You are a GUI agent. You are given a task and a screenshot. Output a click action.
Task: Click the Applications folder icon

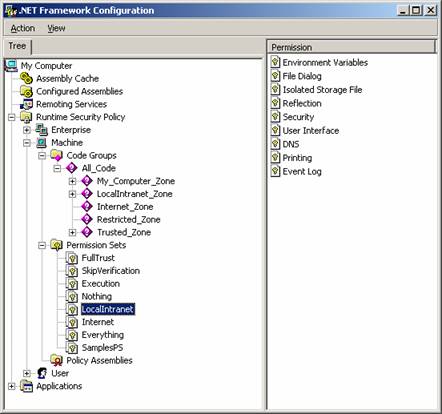pyautogui.click(x=26, y=386)
